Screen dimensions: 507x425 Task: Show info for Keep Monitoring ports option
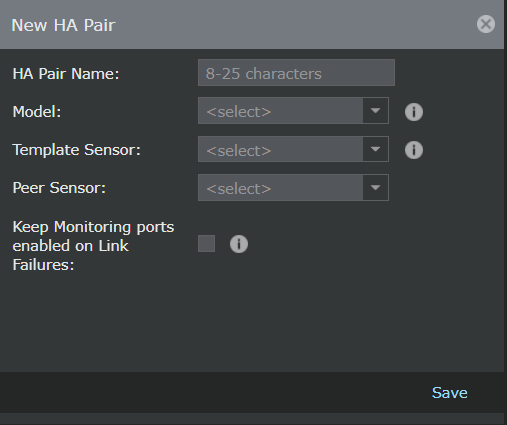pyautogui.click(x=239, y=244)
